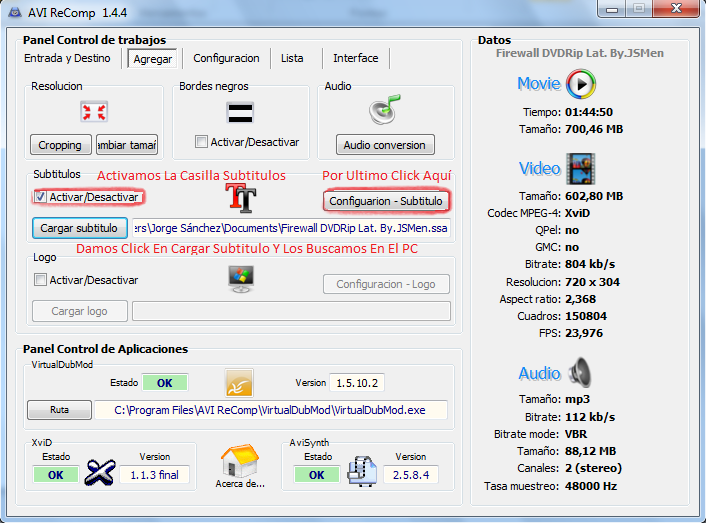Viewport: 706px width, 523px height.
Task: Uncheck Subtitulos Activar/Desactivar checkbox
Action: coord(40,197)
